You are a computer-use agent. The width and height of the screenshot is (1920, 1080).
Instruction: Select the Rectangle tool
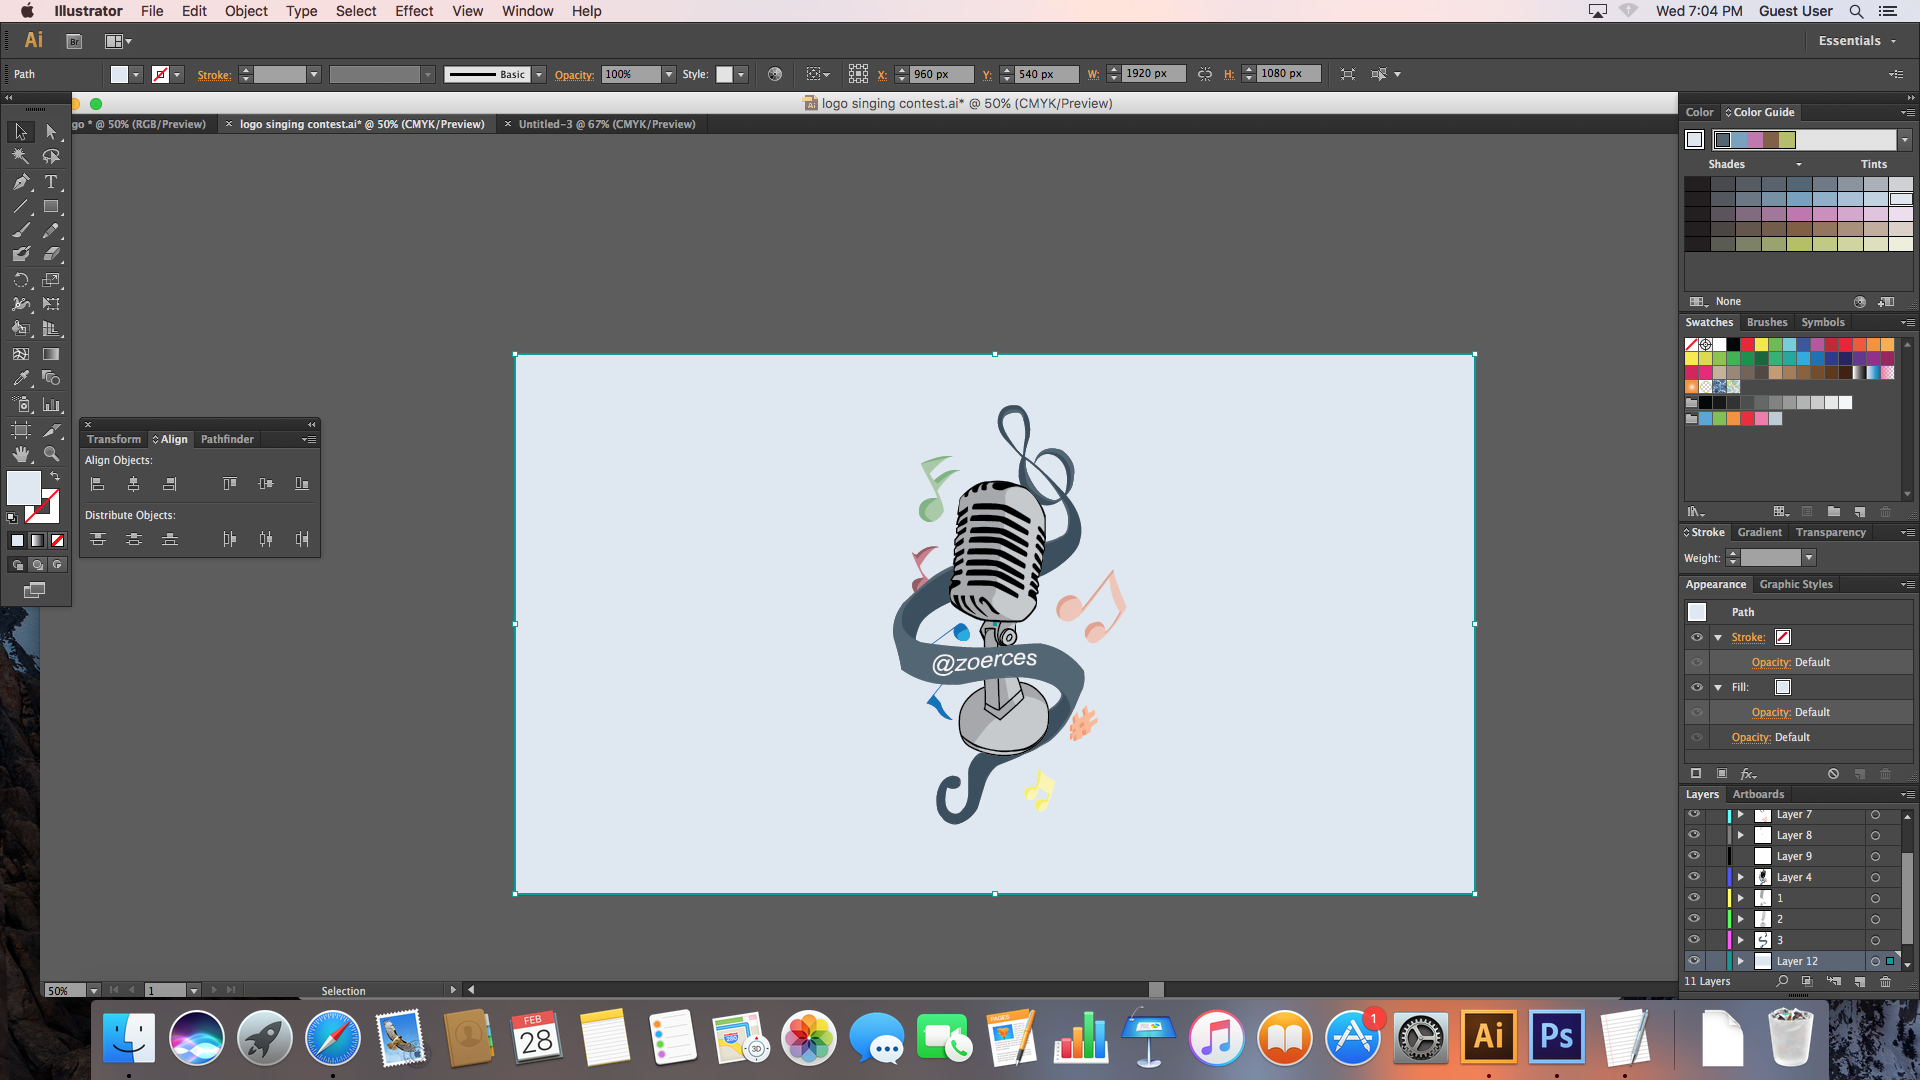click(51, 207)
